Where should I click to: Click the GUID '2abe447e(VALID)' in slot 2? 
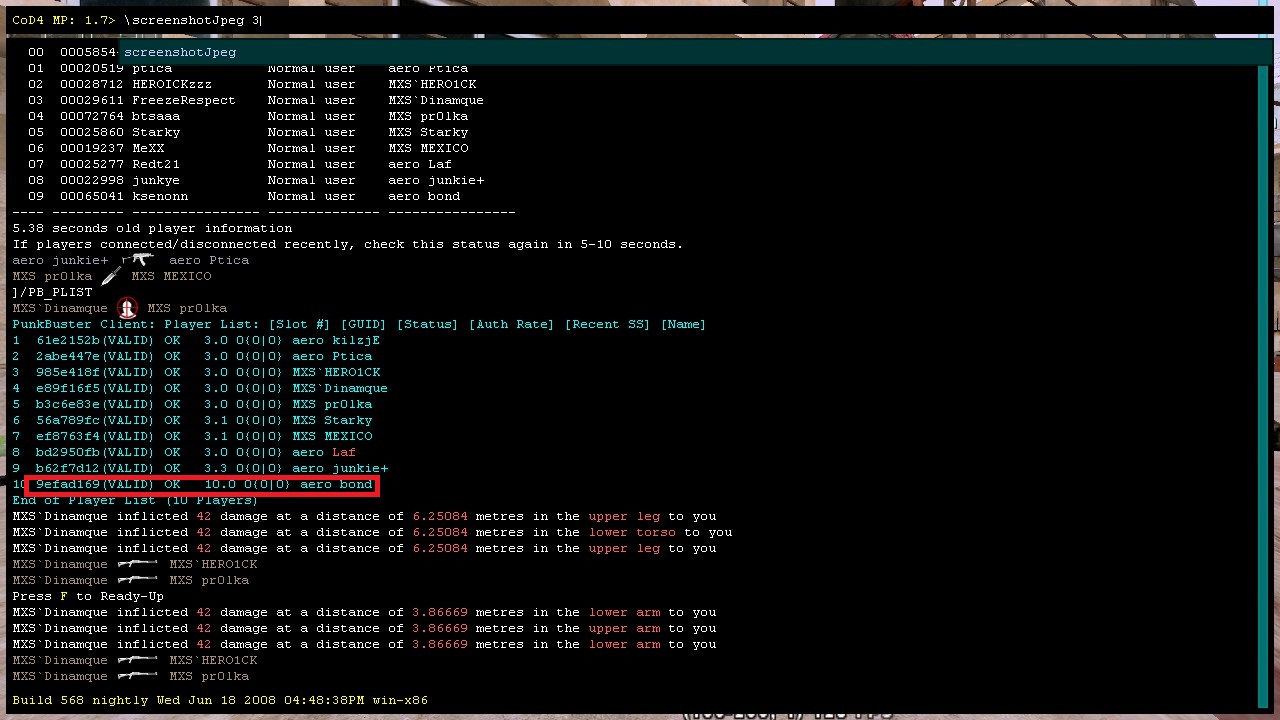[96, 356]
